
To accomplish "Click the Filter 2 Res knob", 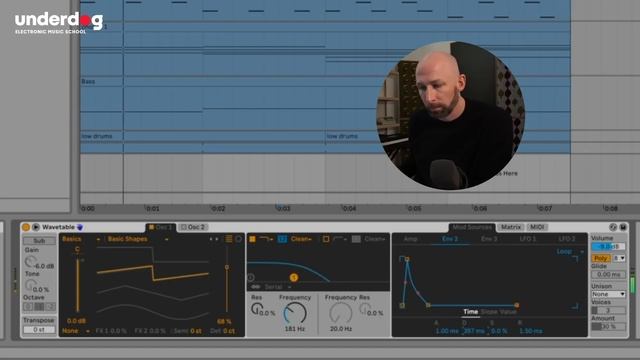I will (365, 309).
